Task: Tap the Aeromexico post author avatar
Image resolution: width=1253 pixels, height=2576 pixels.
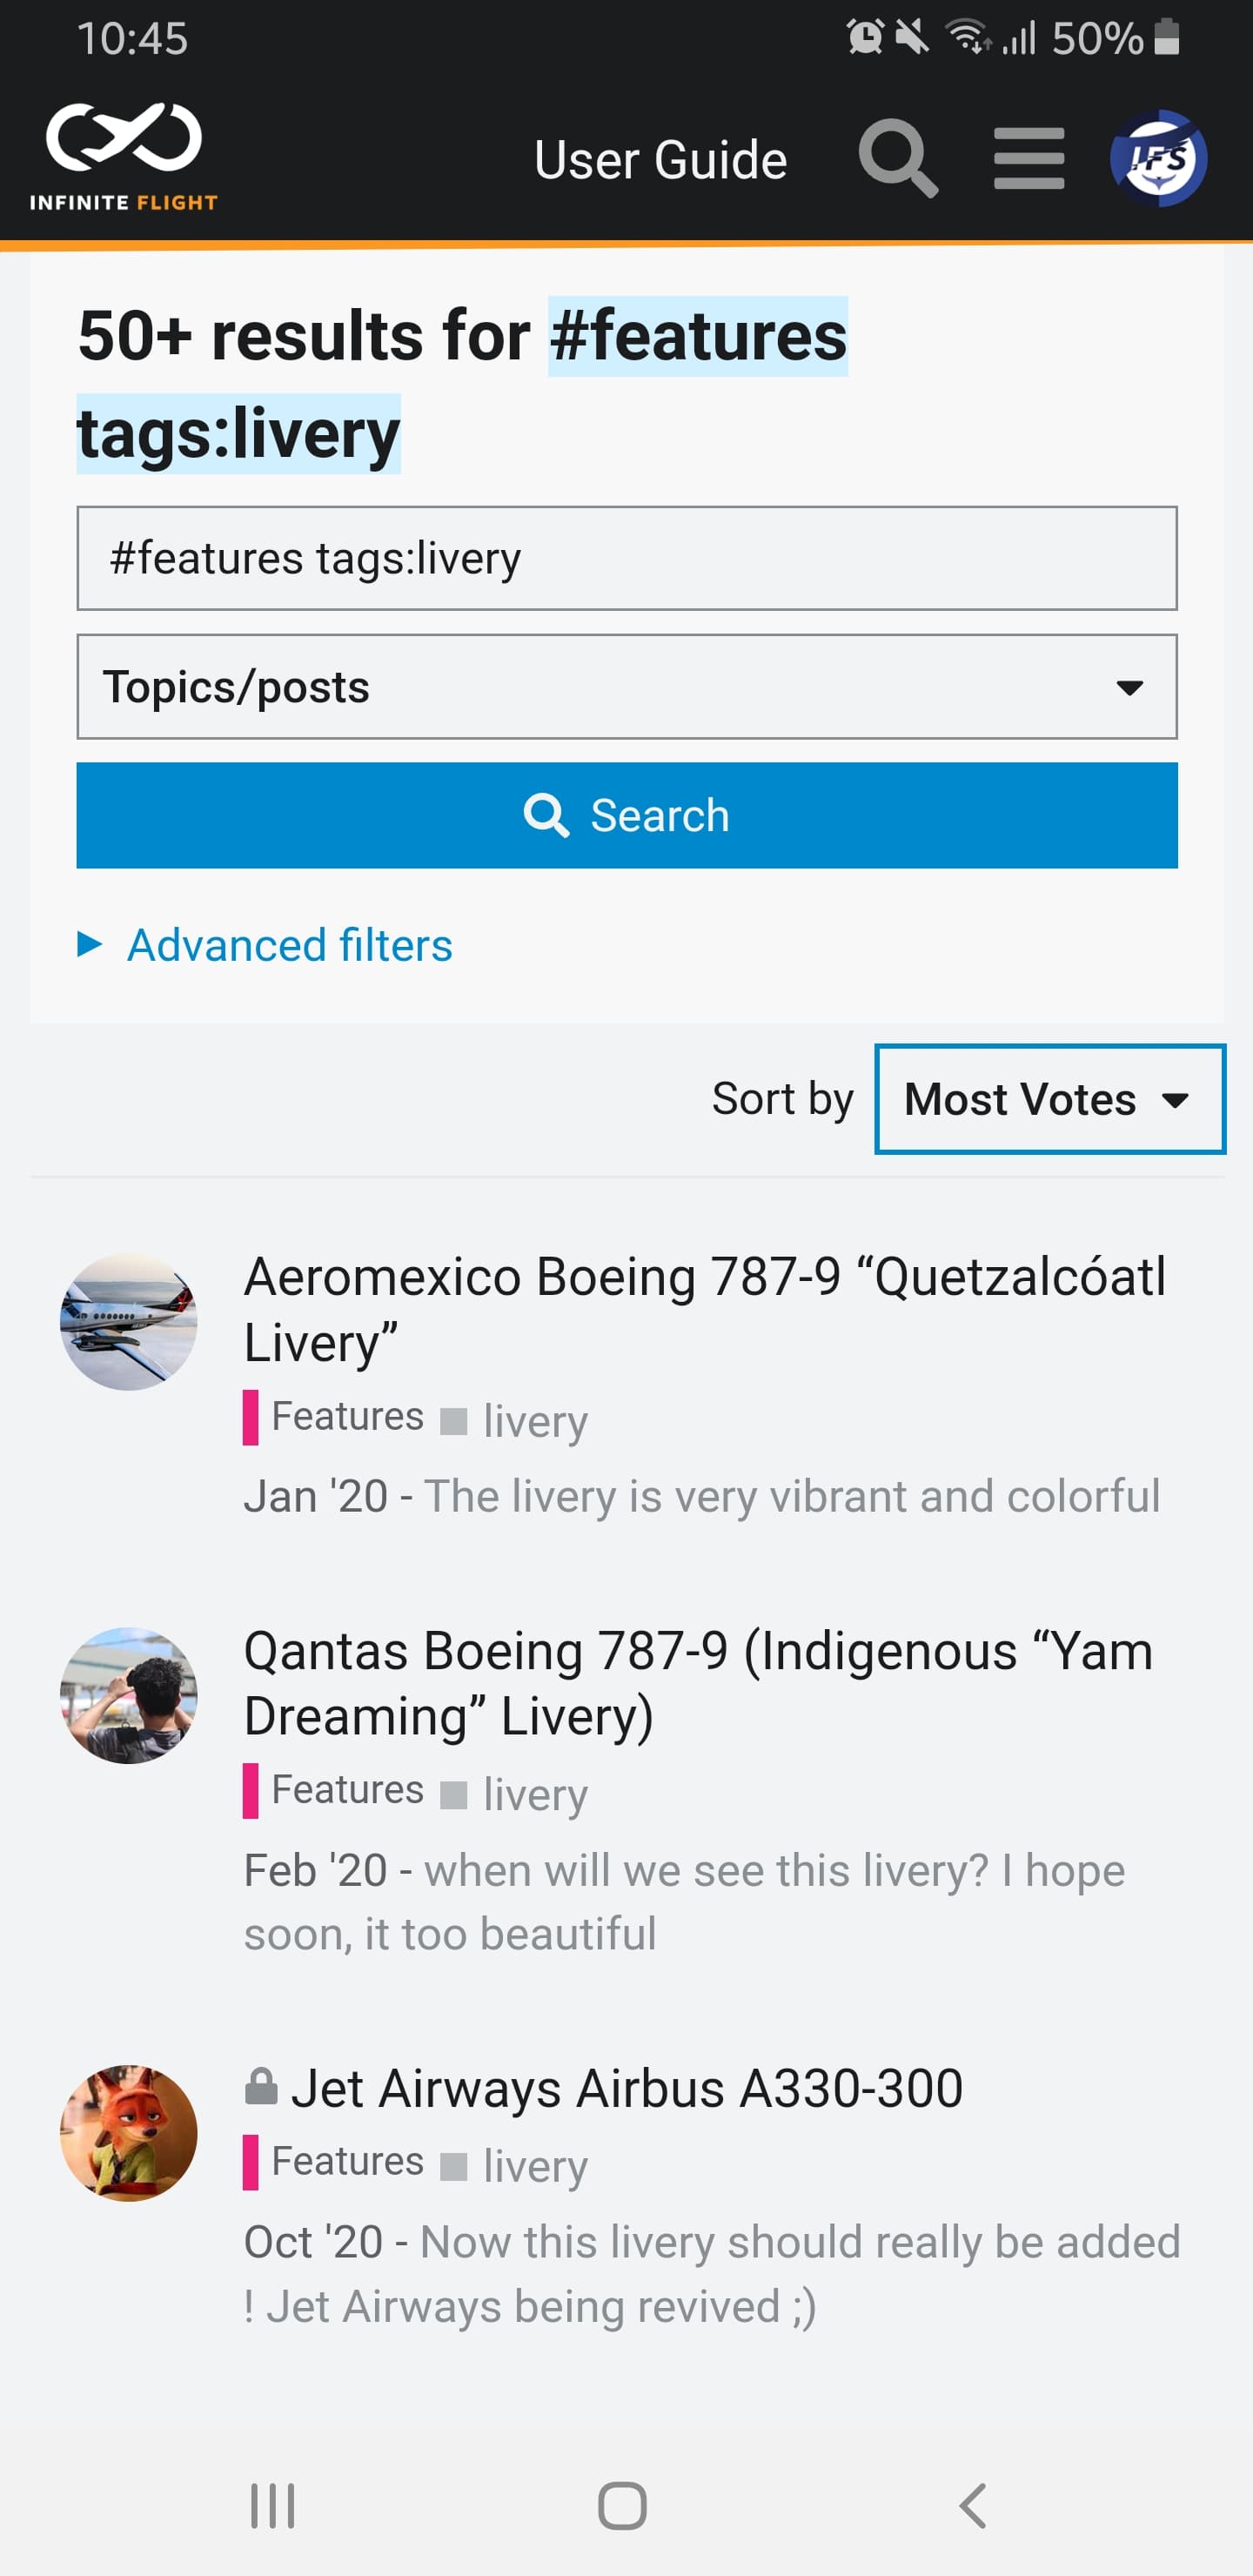Action: (x=129, y=1321)
